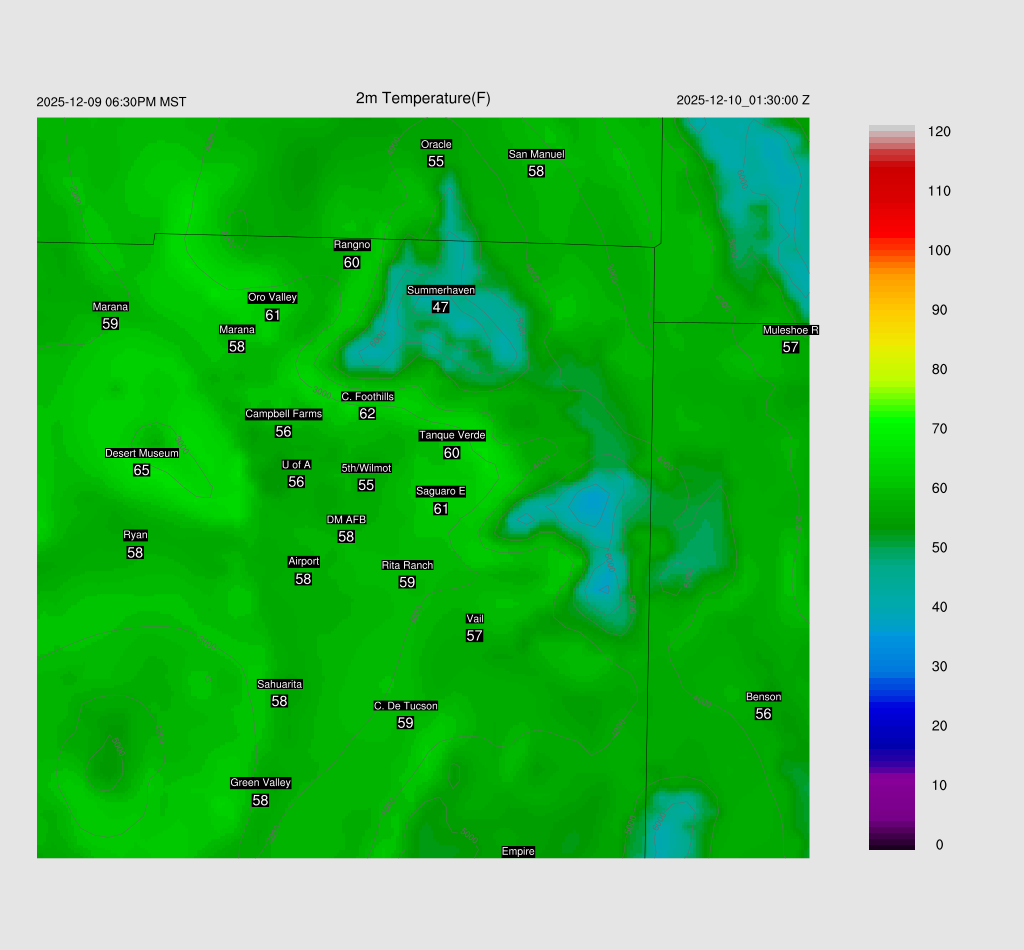Click the San Manuel station label
The width and height of the screenshot is (1024, 950).
click(536, 154)
